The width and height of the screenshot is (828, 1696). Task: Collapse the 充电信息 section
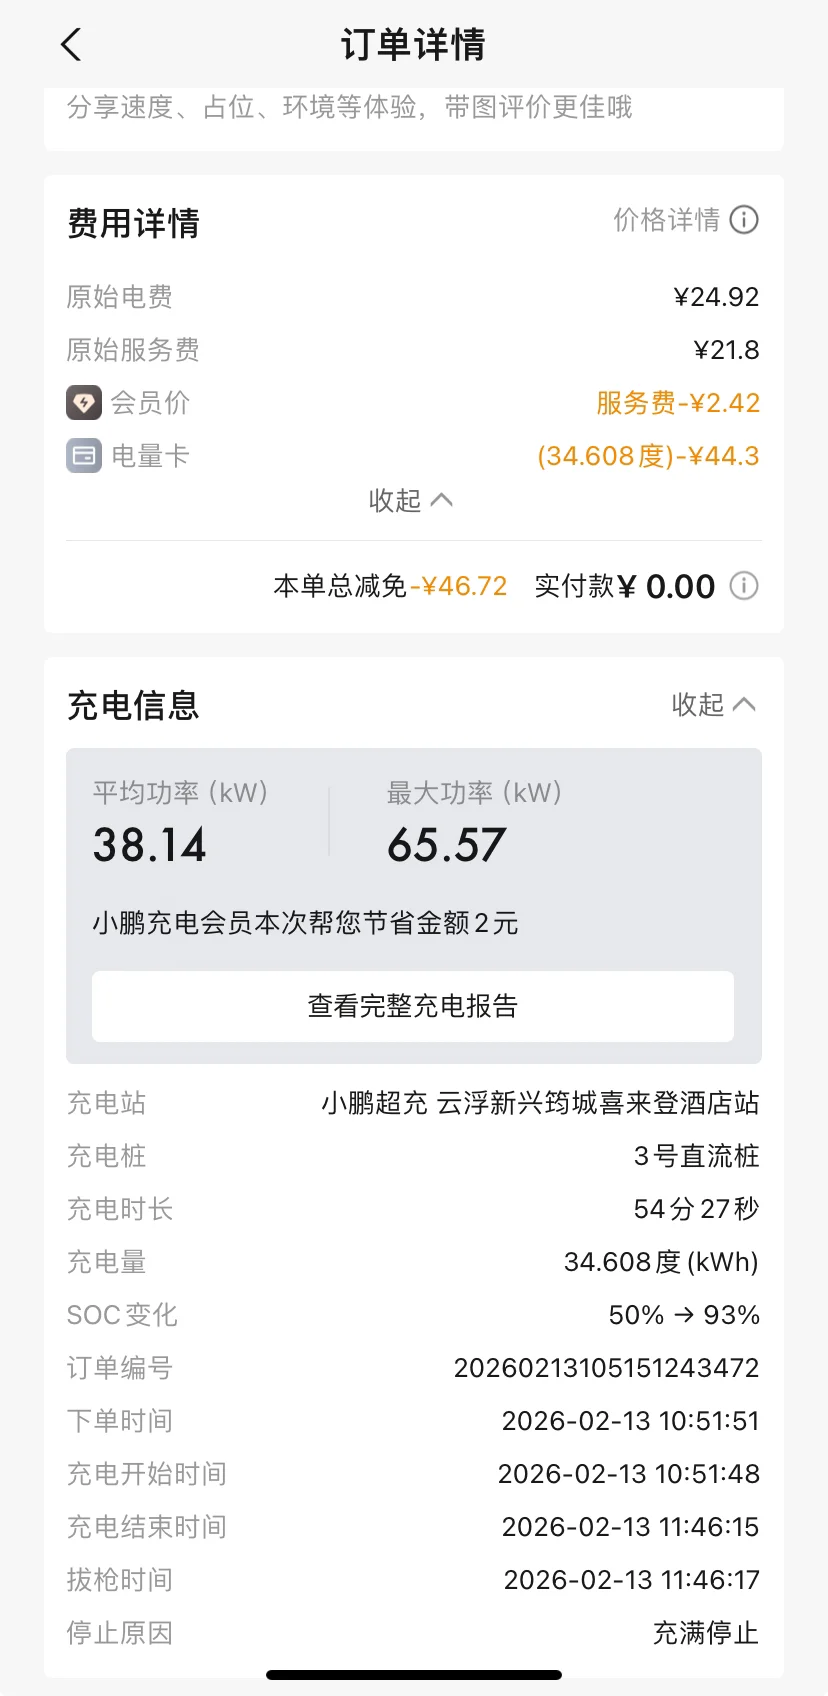point(713,705)
